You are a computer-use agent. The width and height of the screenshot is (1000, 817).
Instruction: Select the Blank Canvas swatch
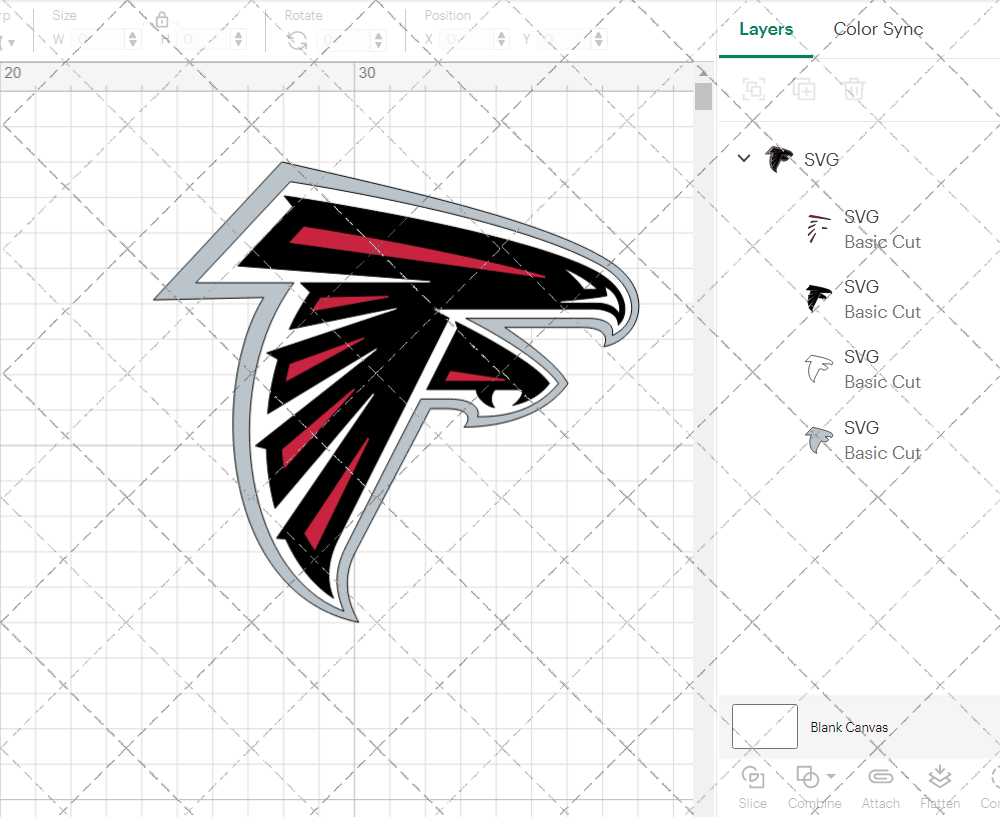(765, 726)
